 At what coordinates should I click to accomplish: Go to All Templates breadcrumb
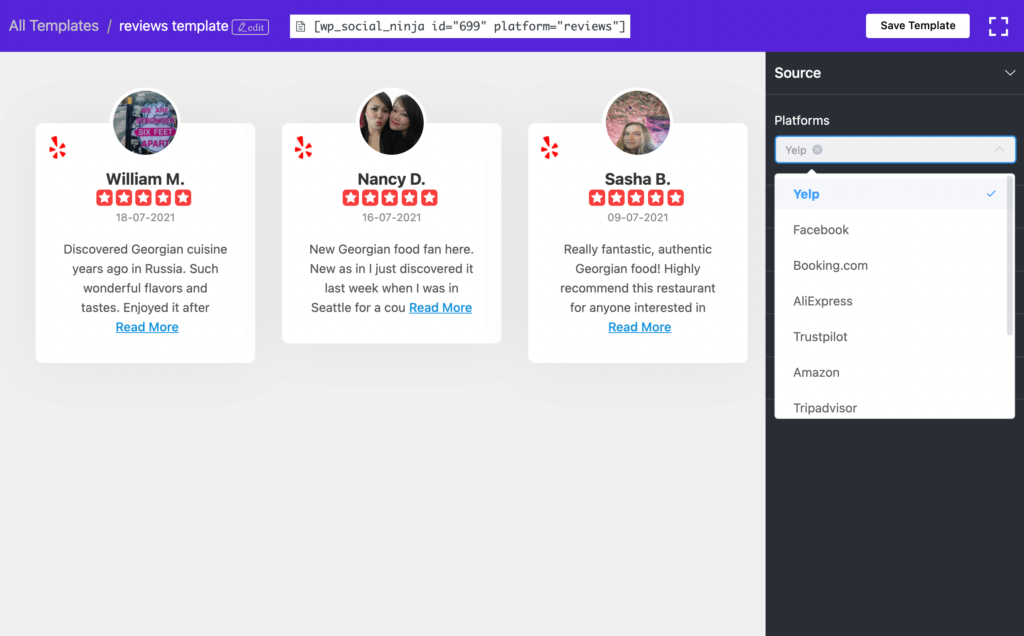point(54,26)
